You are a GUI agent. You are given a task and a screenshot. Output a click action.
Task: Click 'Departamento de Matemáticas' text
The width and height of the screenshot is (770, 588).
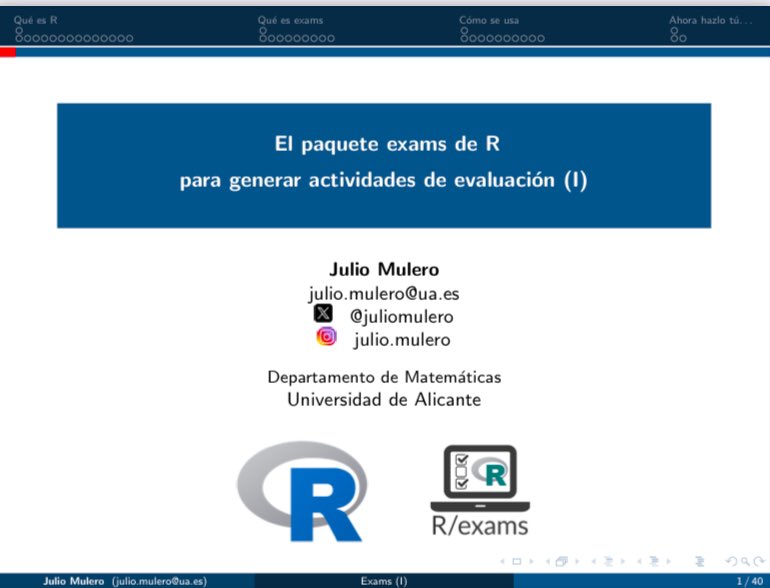pyautogui.click(x=384, y=377)
